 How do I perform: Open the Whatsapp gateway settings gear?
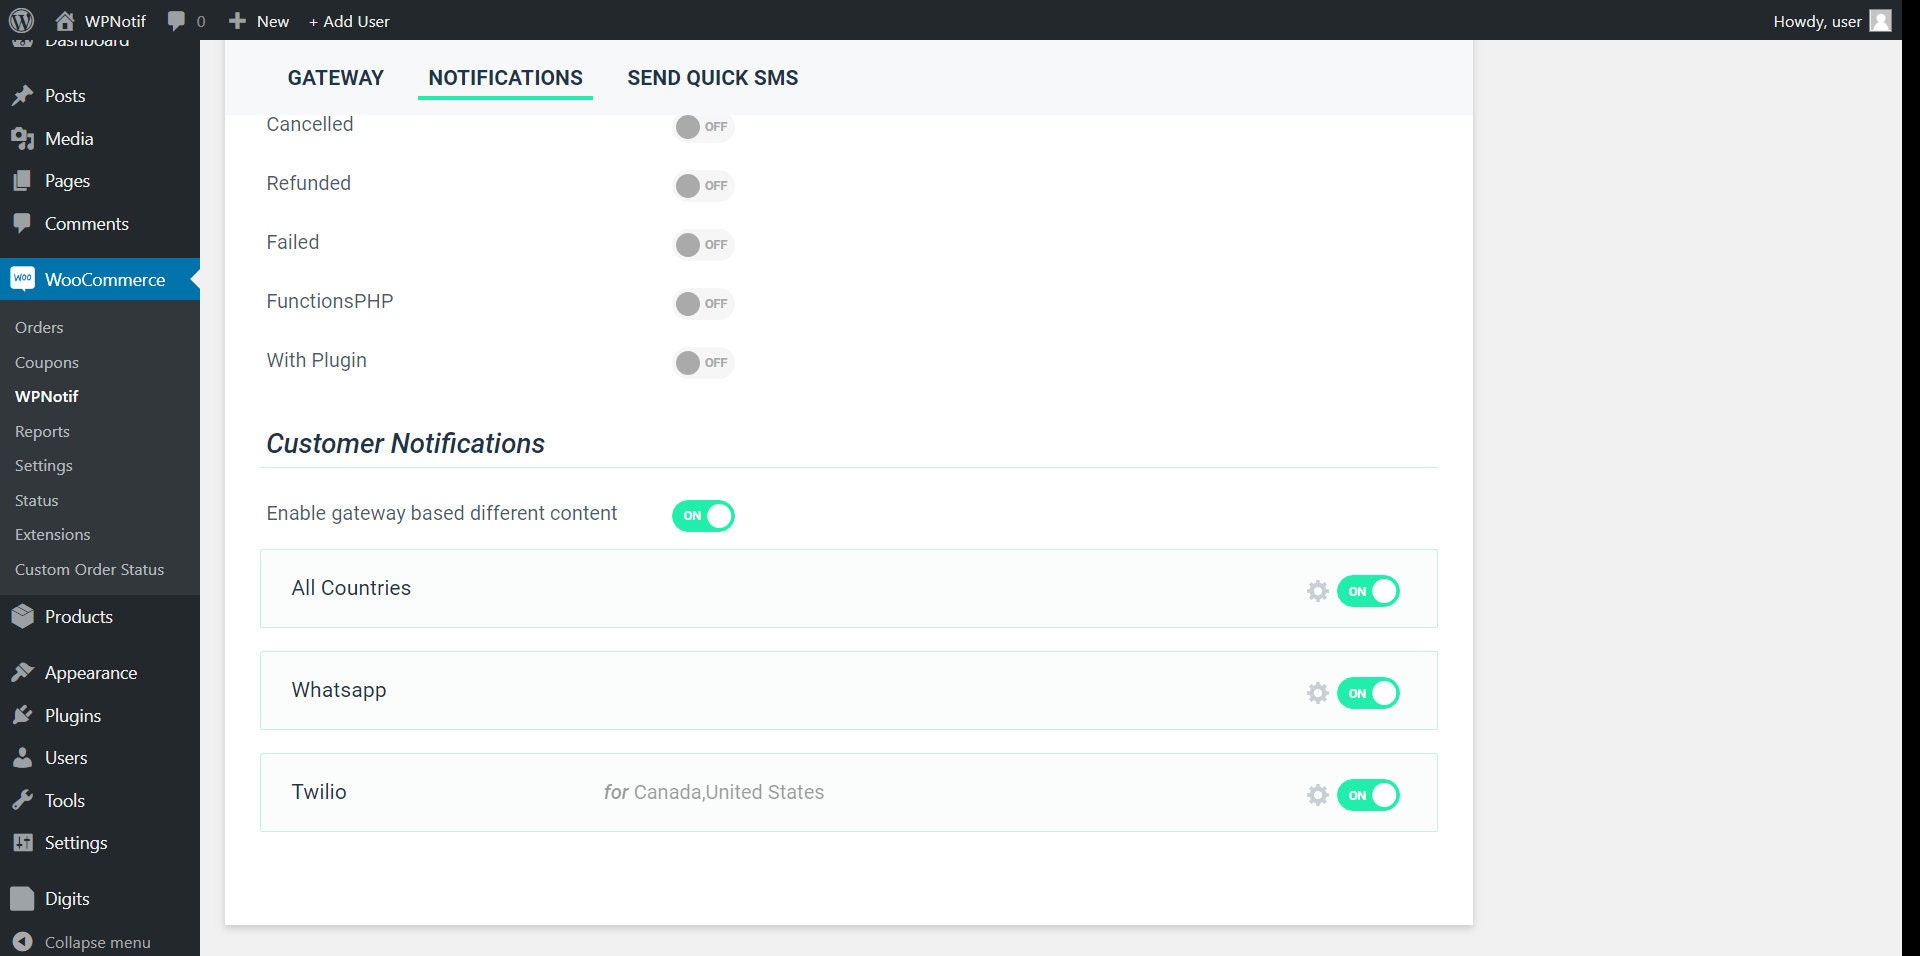pyautogui.click(x=1318, y=693)
